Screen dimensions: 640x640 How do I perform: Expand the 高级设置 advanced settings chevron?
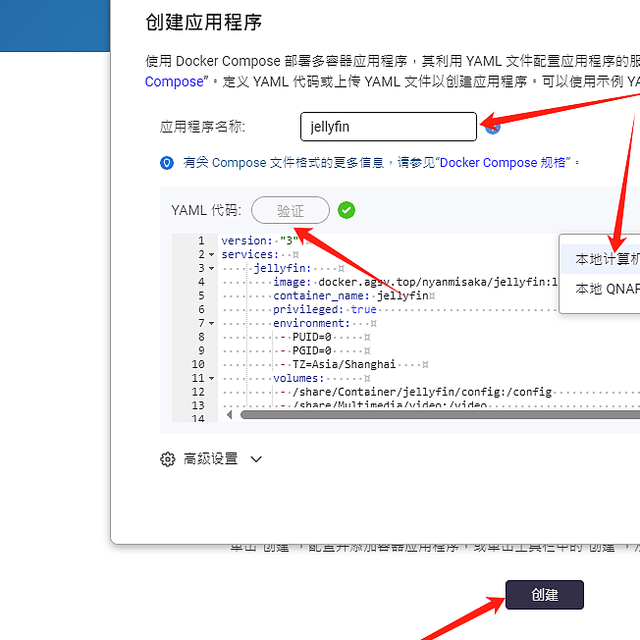click(256, 459)
